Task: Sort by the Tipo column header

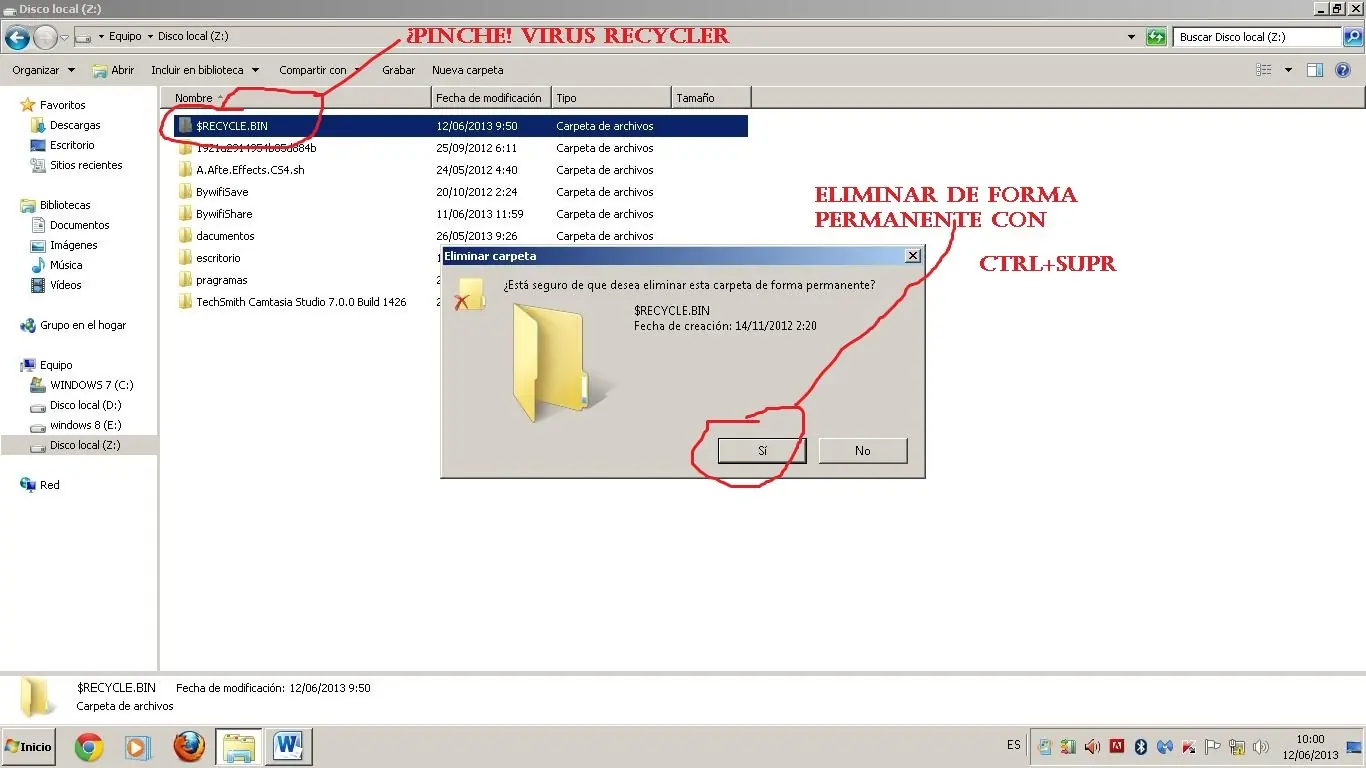Action: pyautogui.click(x=611, y=97)
